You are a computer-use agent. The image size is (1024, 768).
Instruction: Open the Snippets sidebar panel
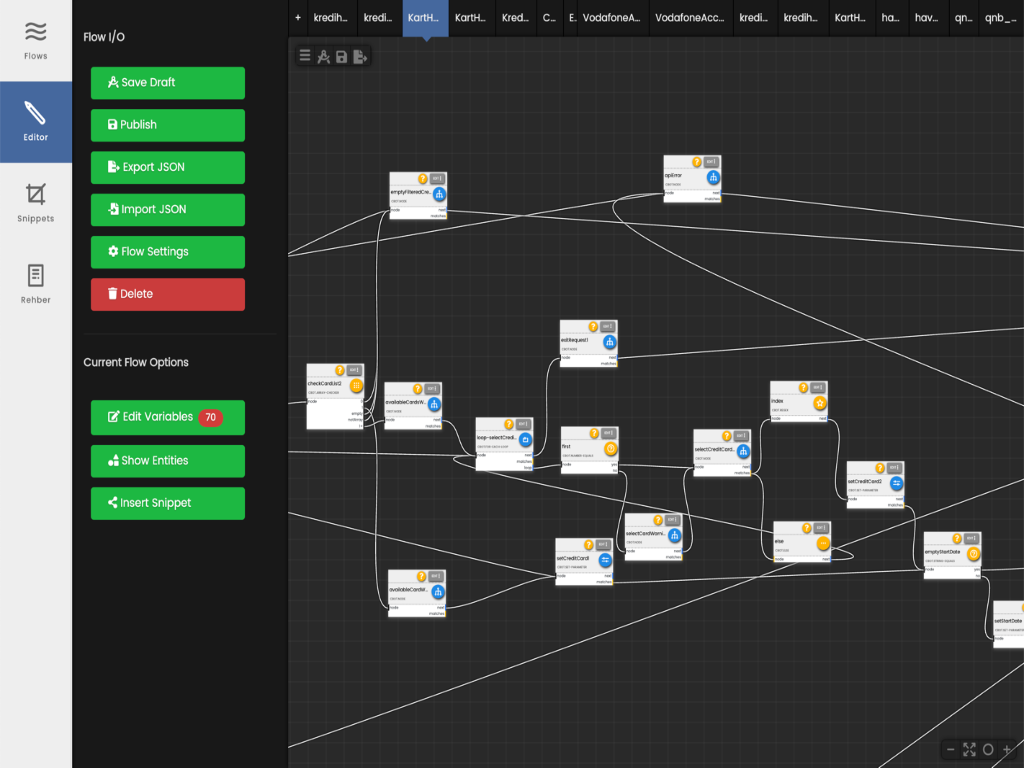click(36, 203)
